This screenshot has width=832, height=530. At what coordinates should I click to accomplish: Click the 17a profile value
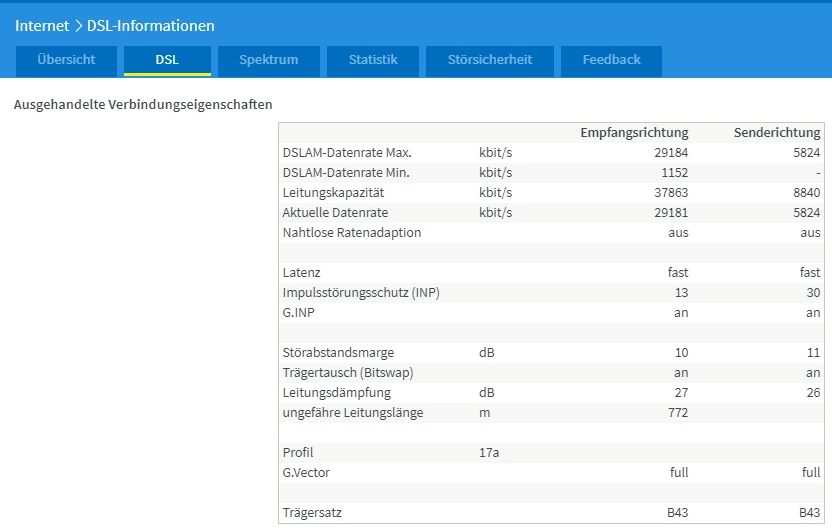tap(489, 452)
